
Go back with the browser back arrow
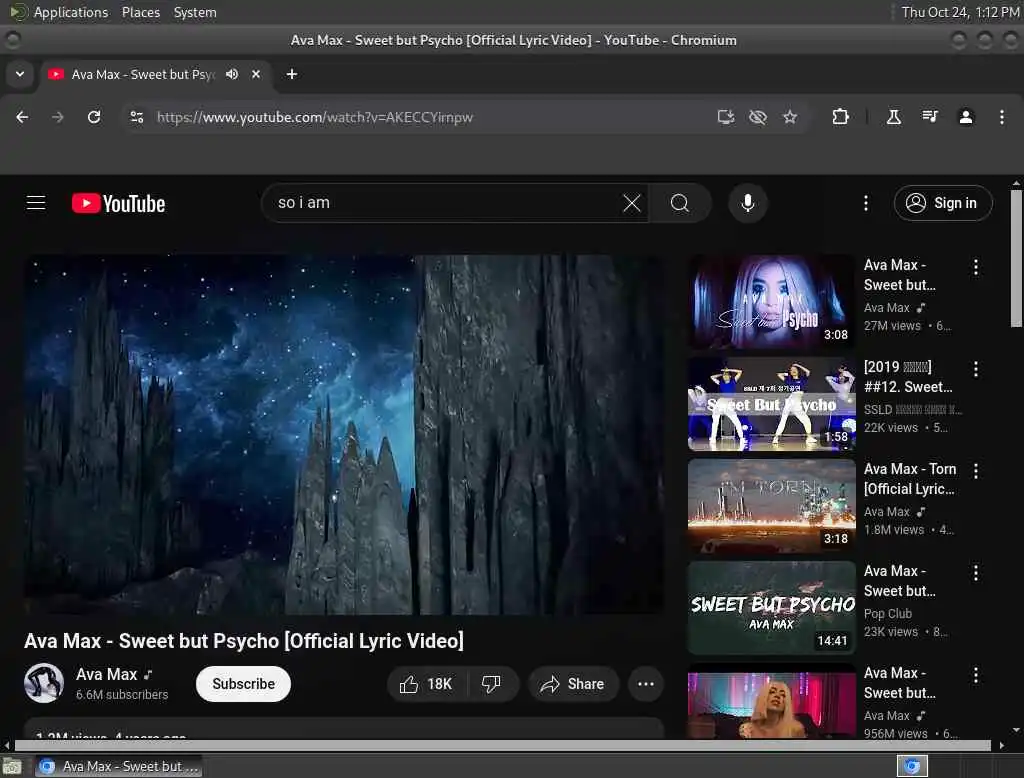click(22, 117)
